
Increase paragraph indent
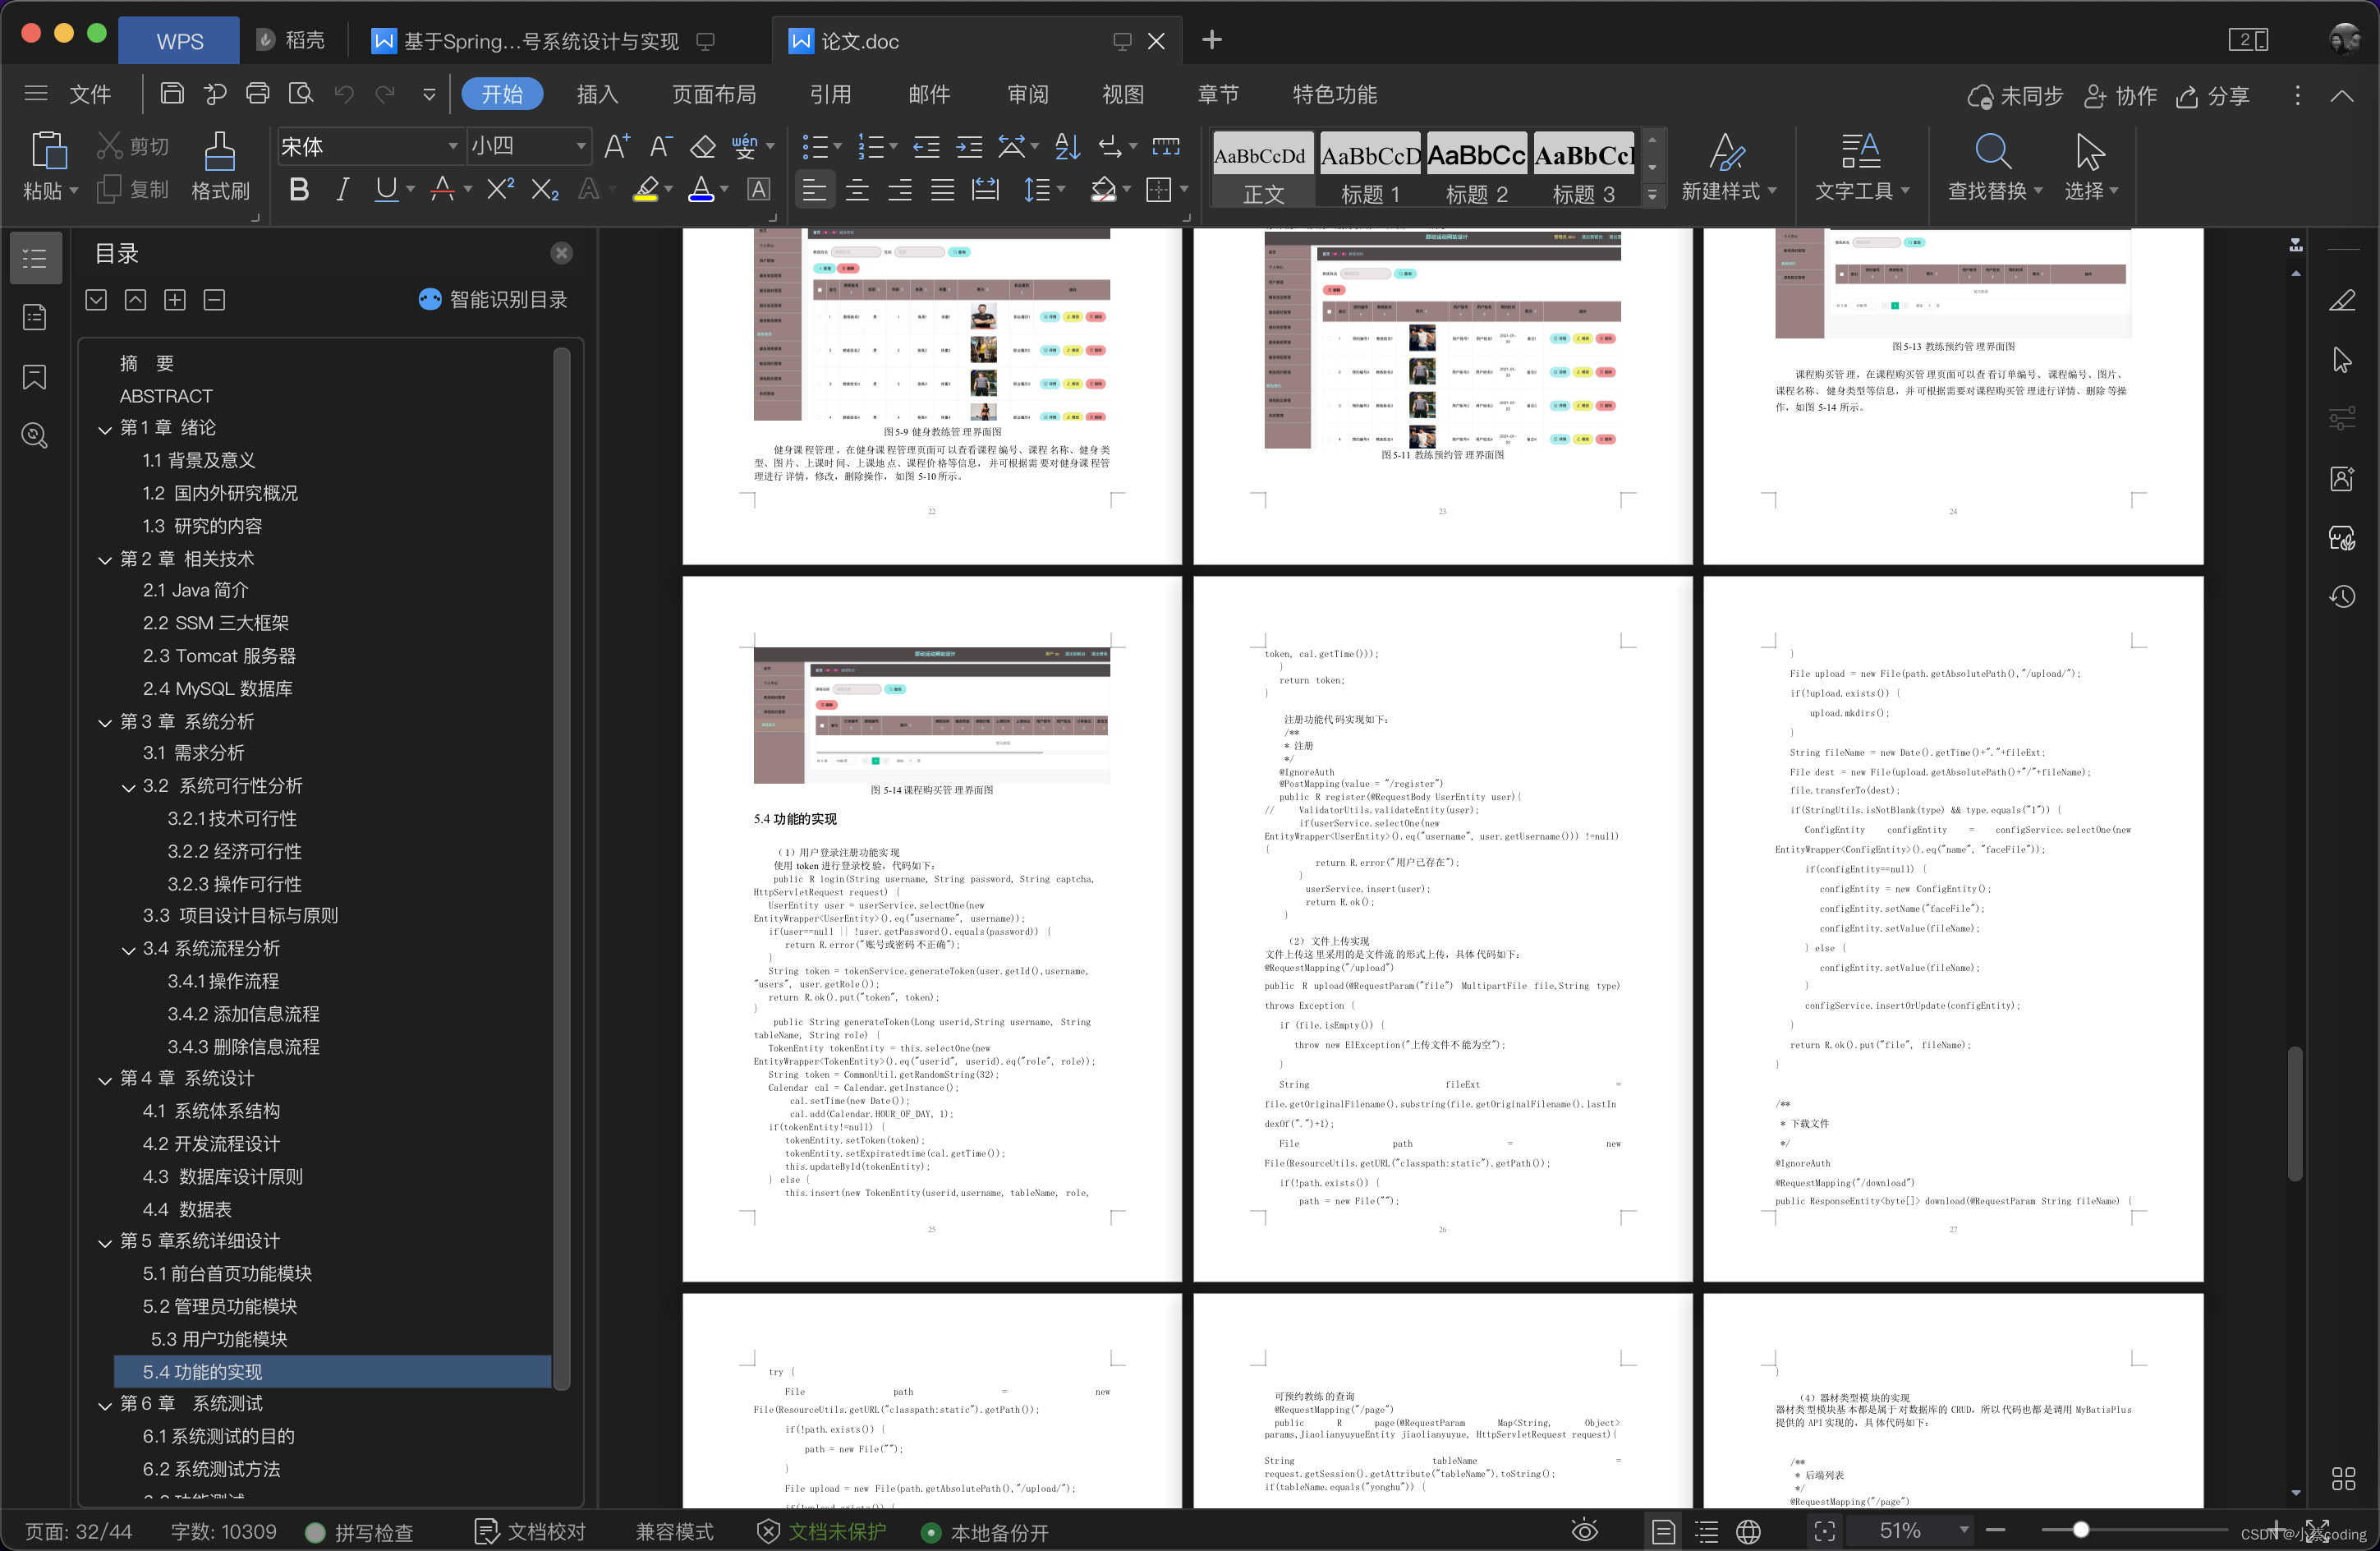pyautogui.click(x=969, y=147)
